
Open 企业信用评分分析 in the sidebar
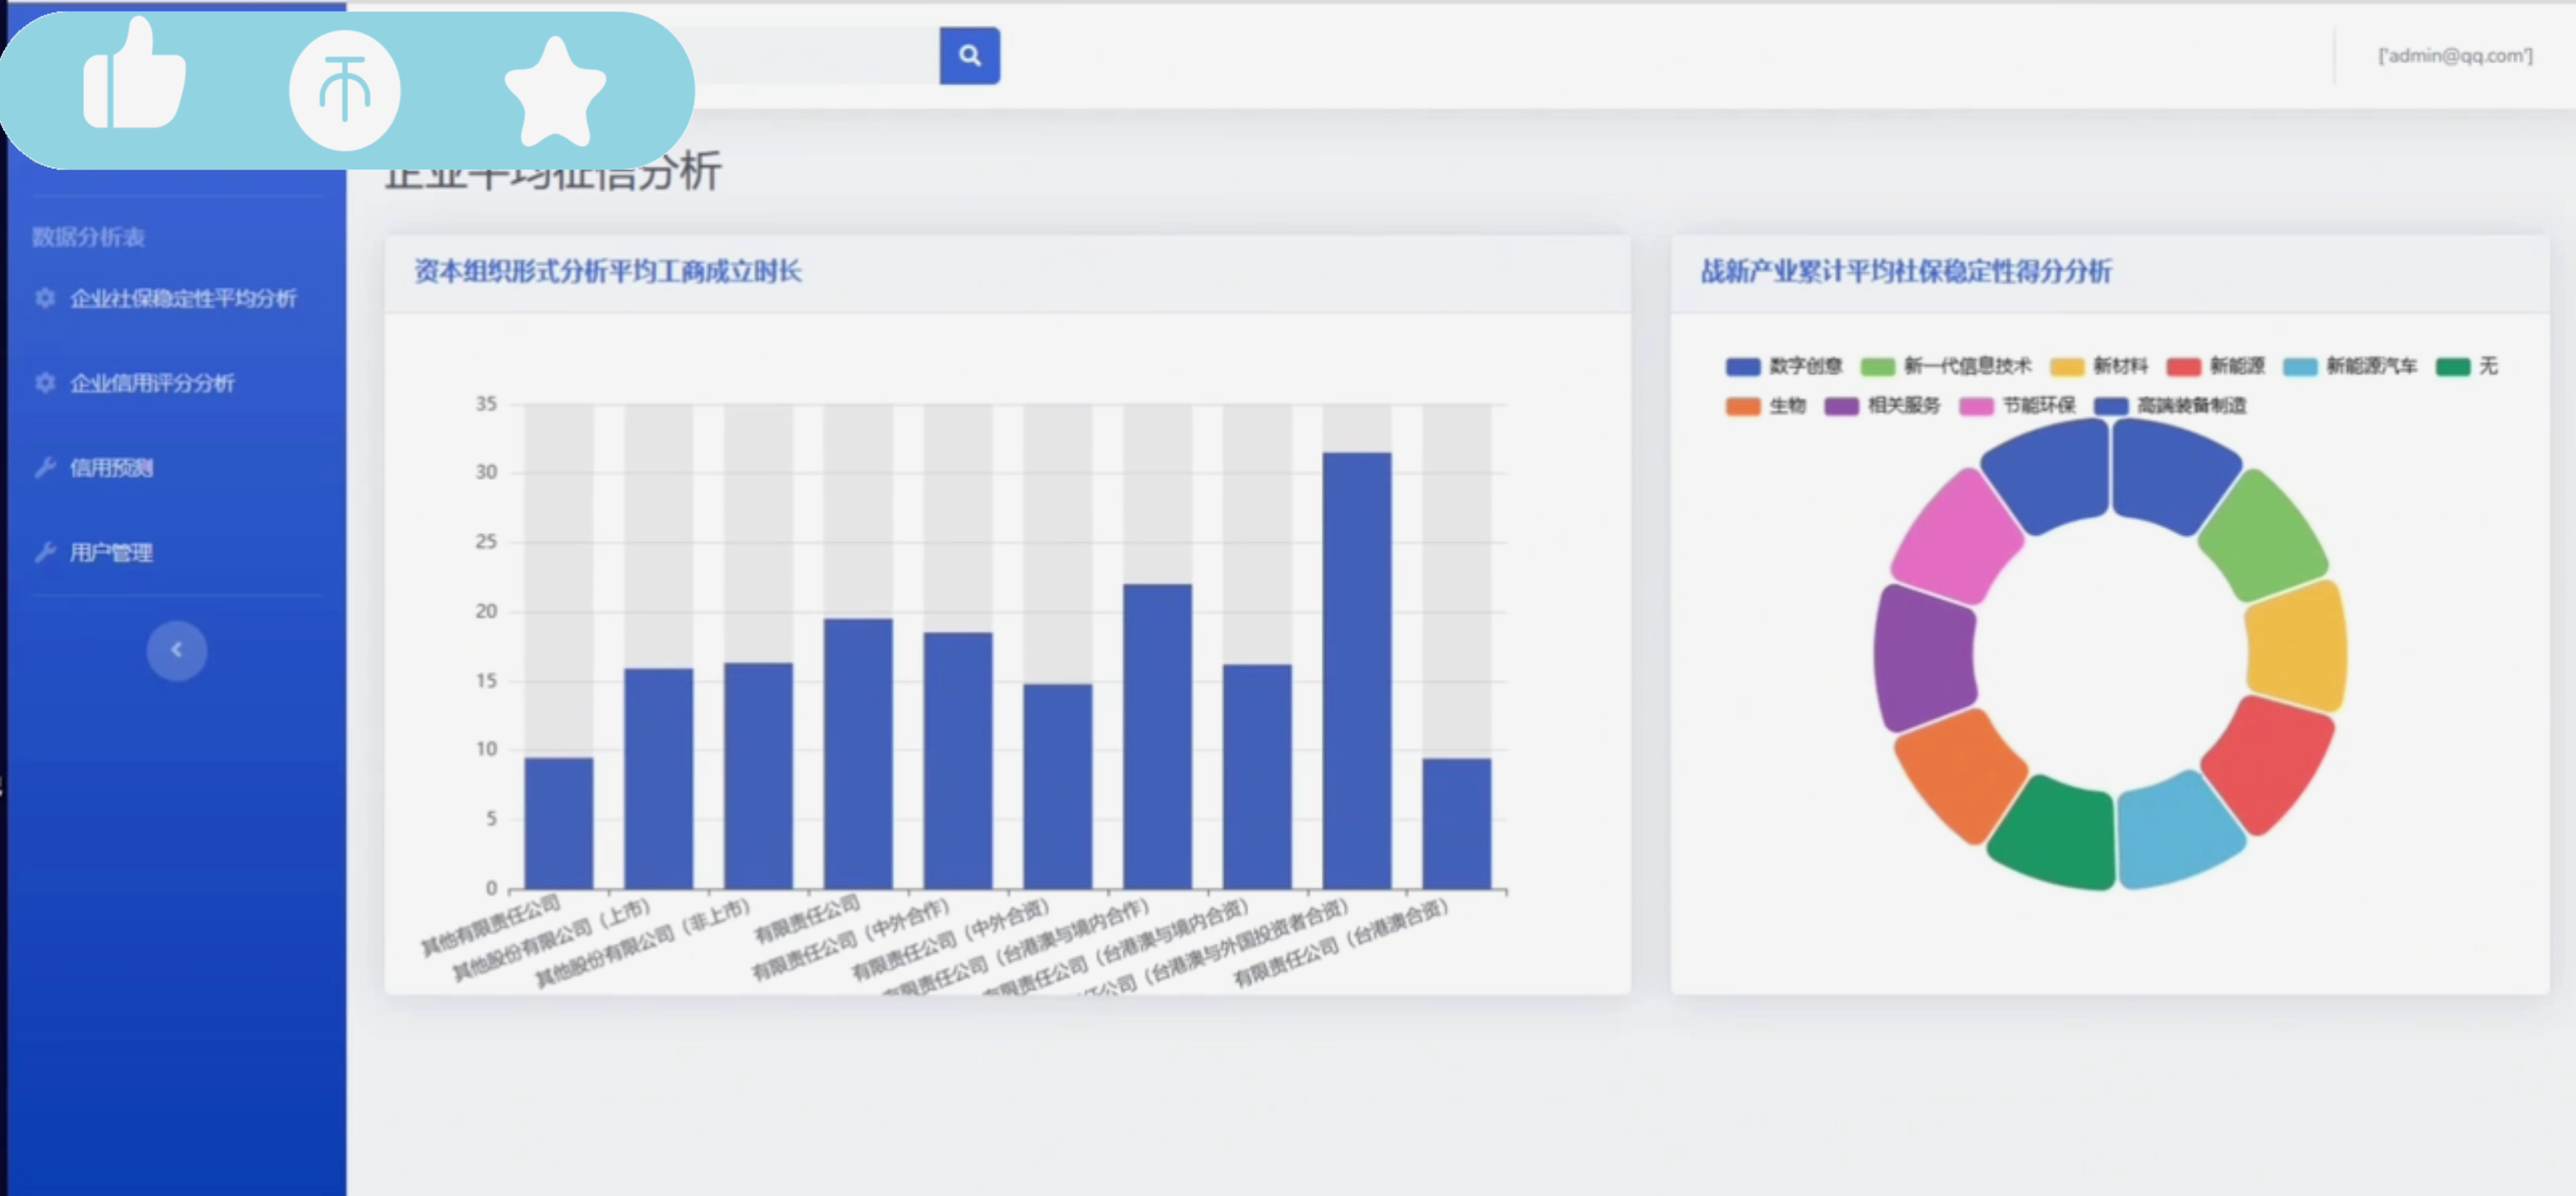(152, 383)
